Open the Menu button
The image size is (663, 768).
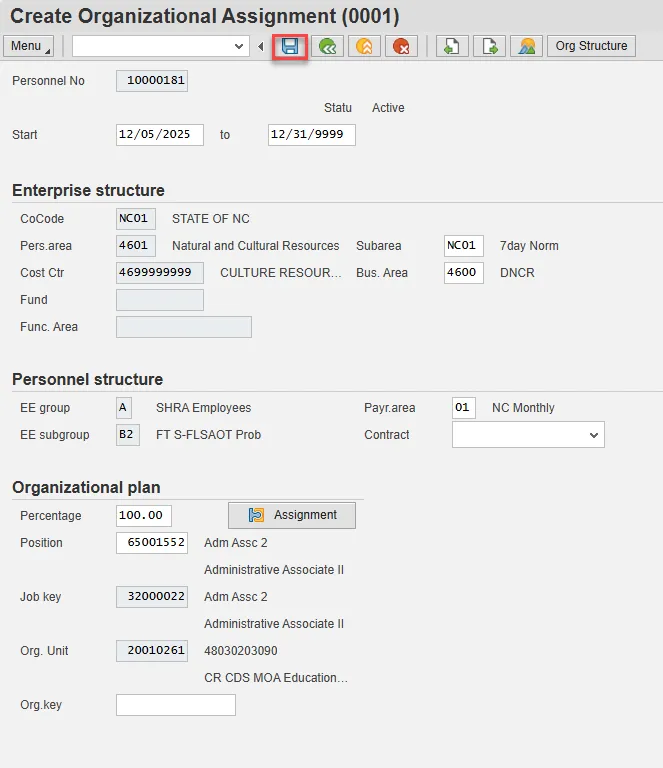(29, 46)
